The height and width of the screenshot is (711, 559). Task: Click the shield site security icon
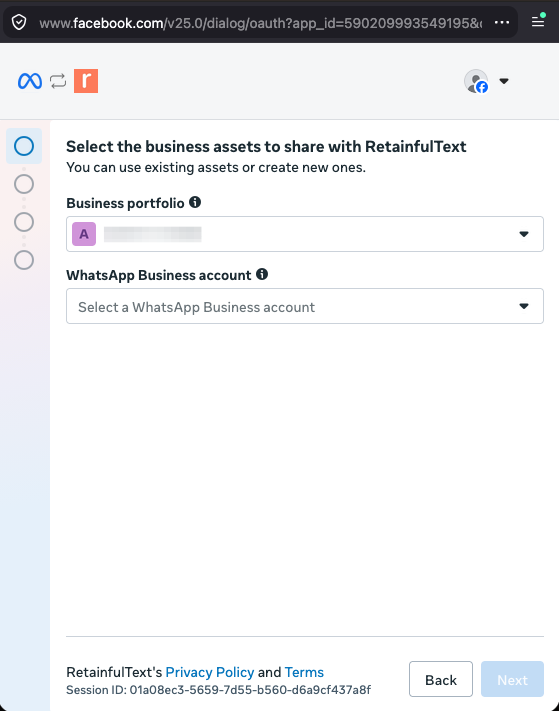click(19, 22)
